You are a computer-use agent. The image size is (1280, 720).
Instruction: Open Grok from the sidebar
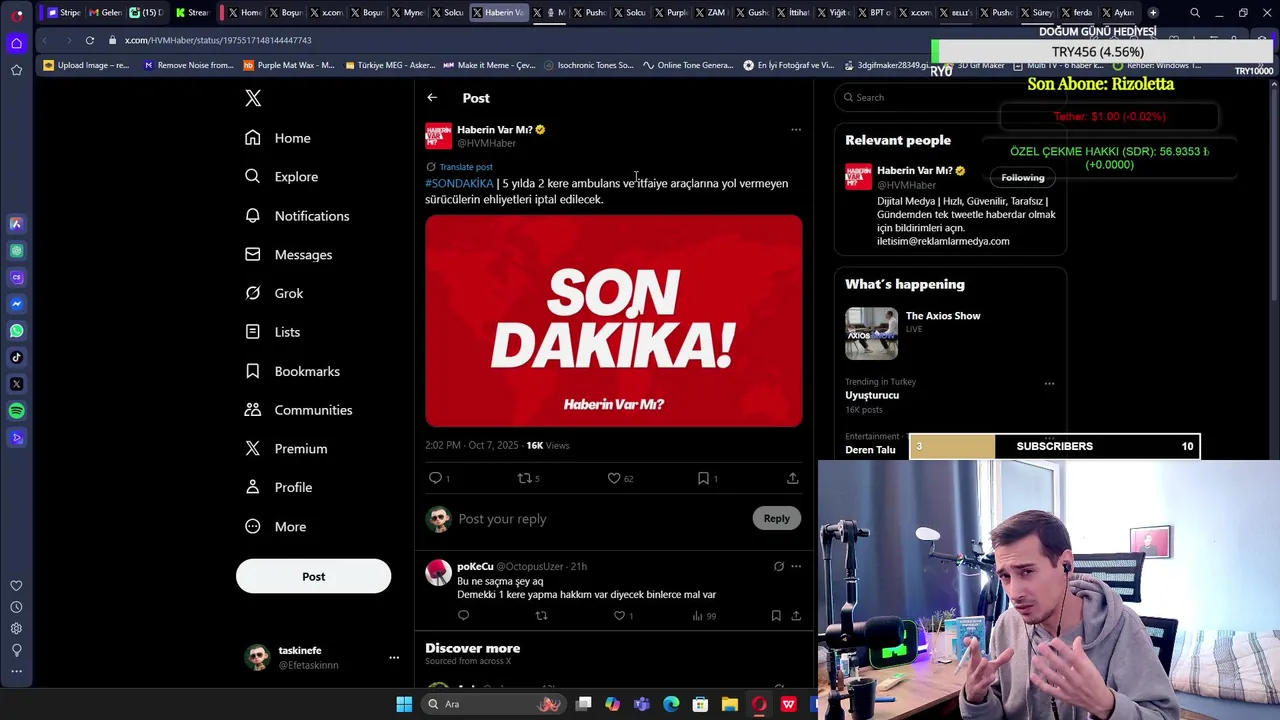point(275,293)
